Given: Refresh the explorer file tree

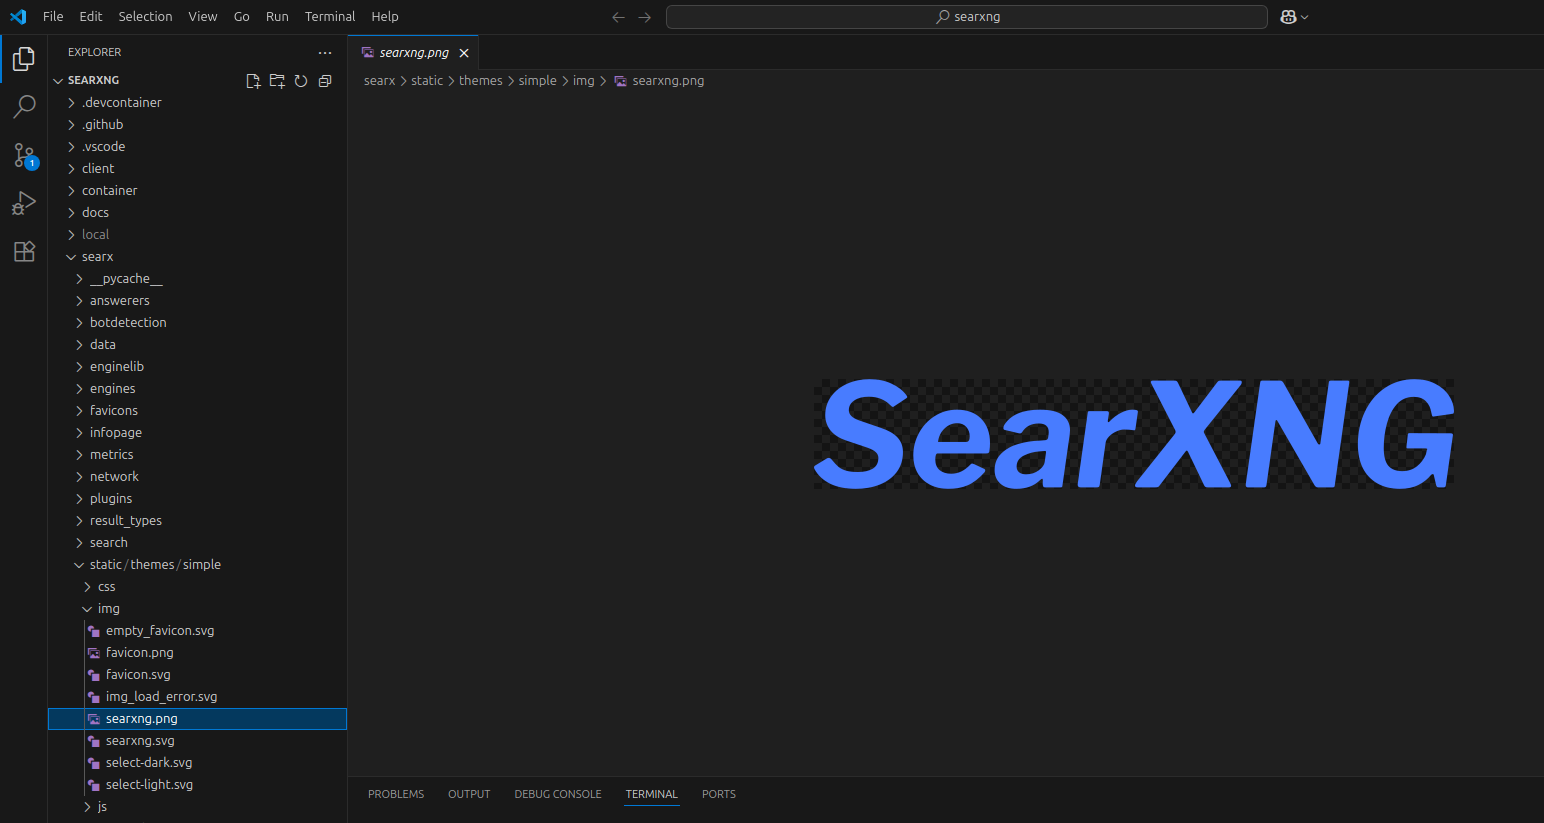Looking at the screenshot, I should [x=301, y=81].
